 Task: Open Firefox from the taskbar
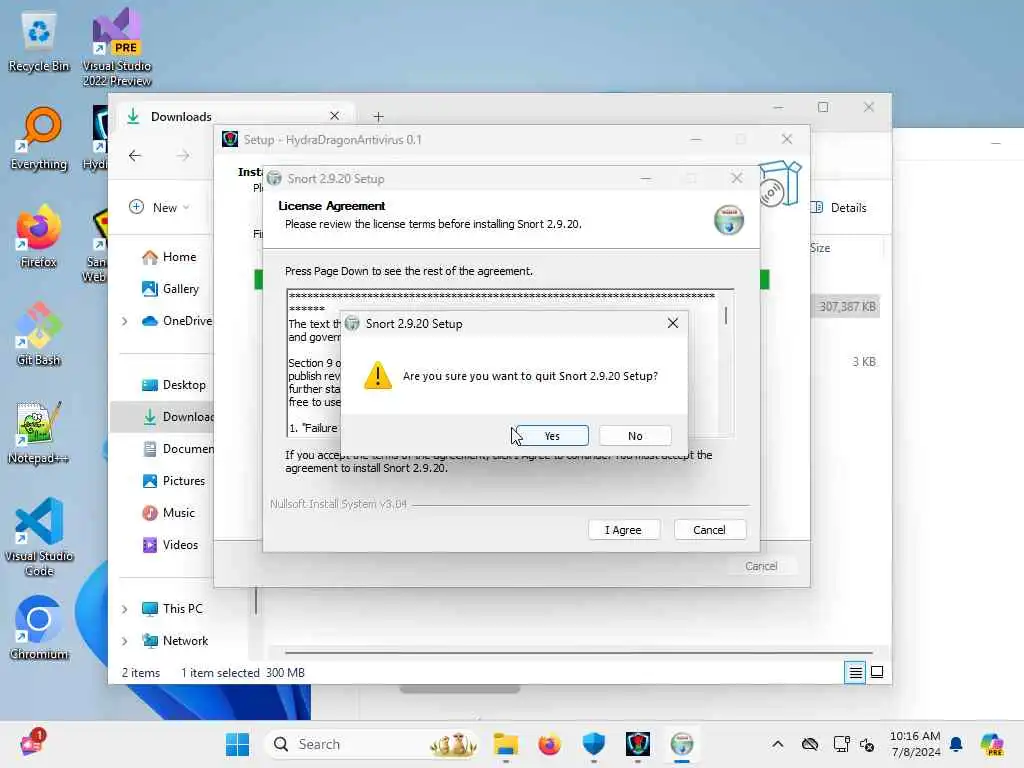pos(549,744)
